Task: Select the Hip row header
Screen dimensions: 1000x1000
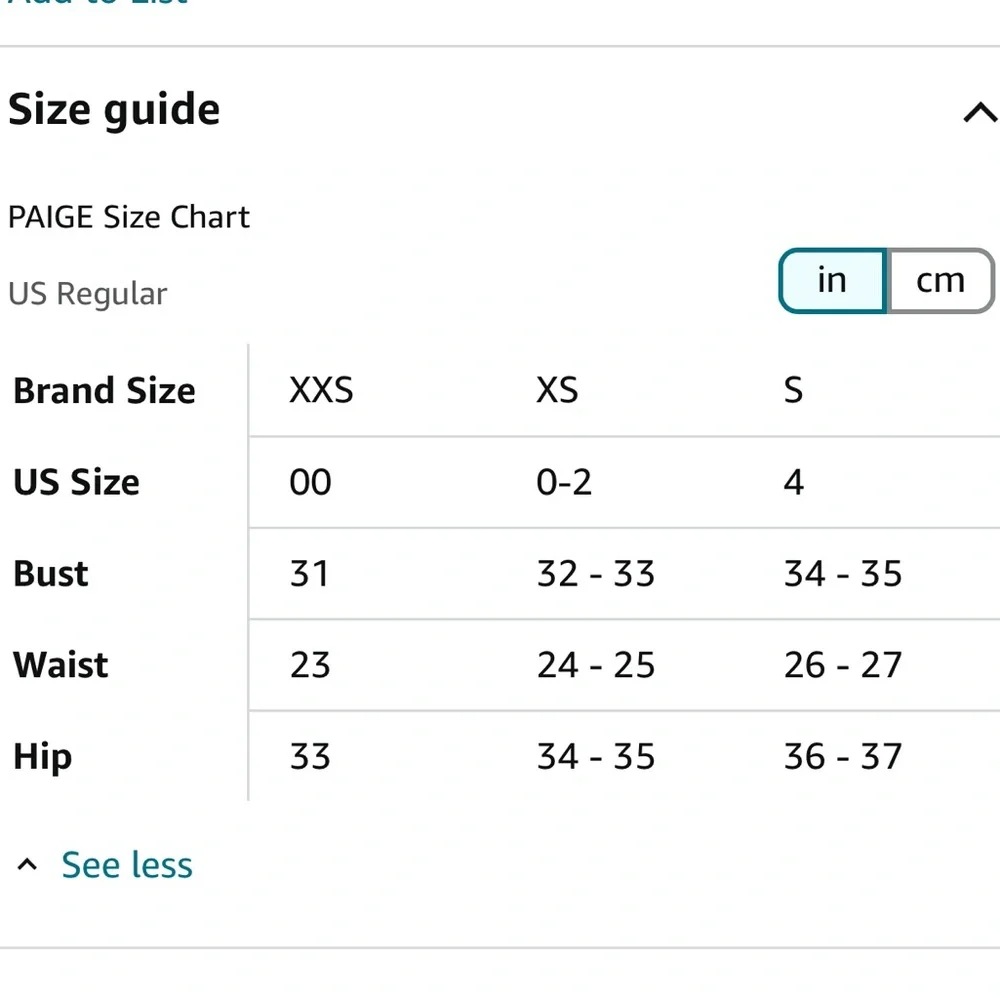Action: (x=42, y=757)
